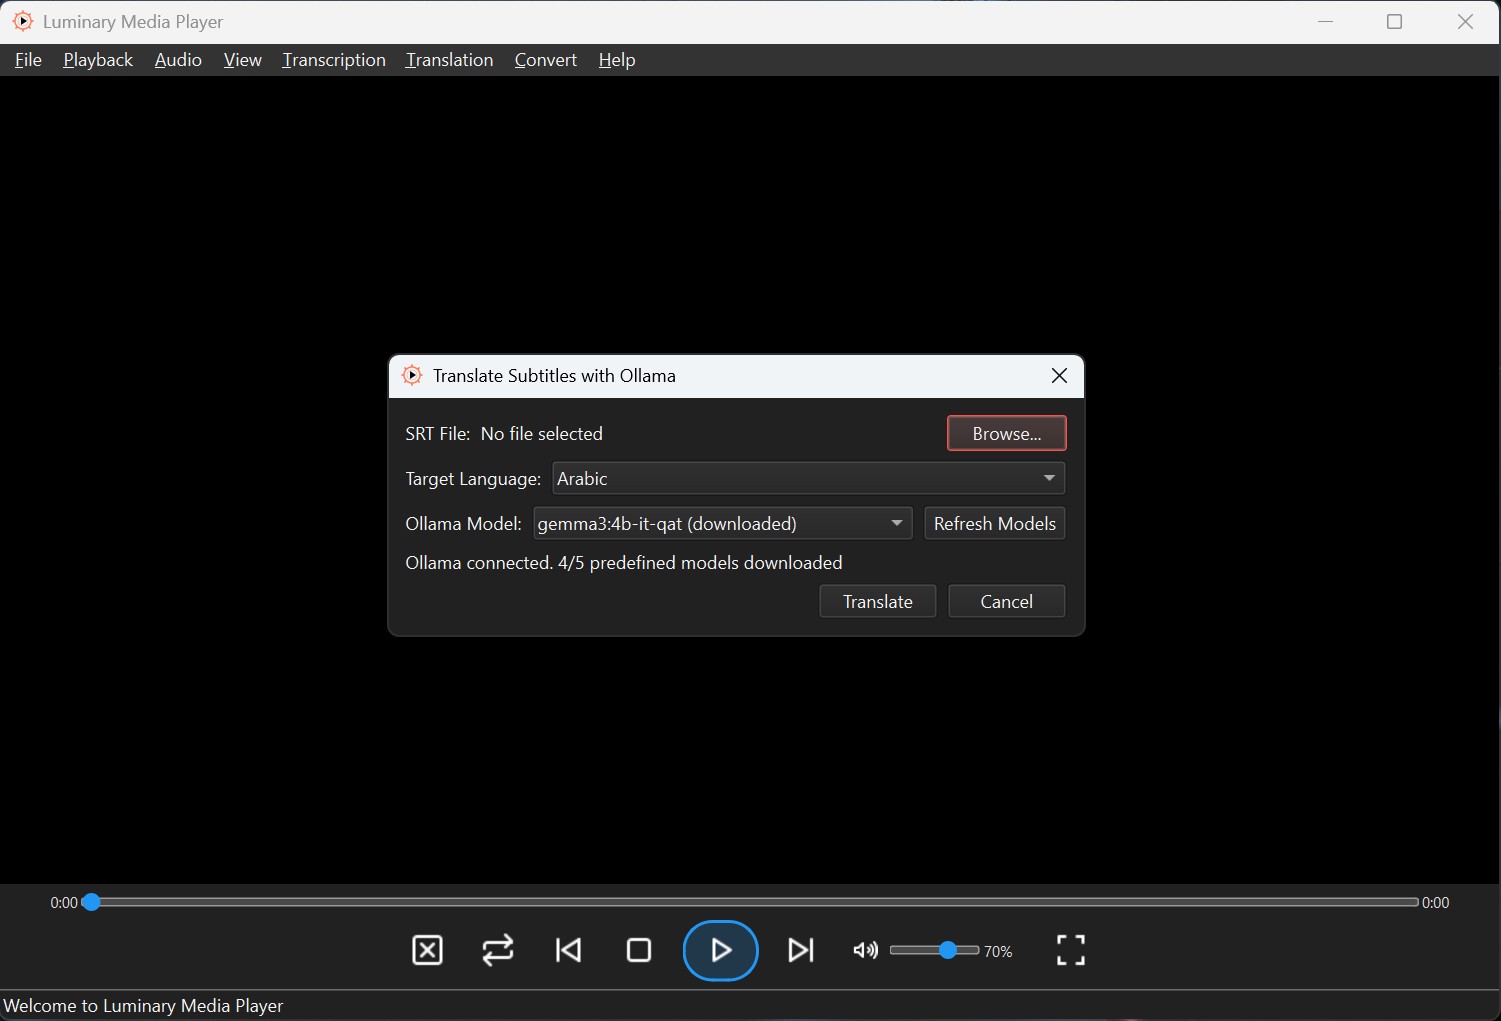This screenshot has height=1021, width=1501.
Task: Go to the previous track
Action: pyautogui.click(x=569, y=950)
